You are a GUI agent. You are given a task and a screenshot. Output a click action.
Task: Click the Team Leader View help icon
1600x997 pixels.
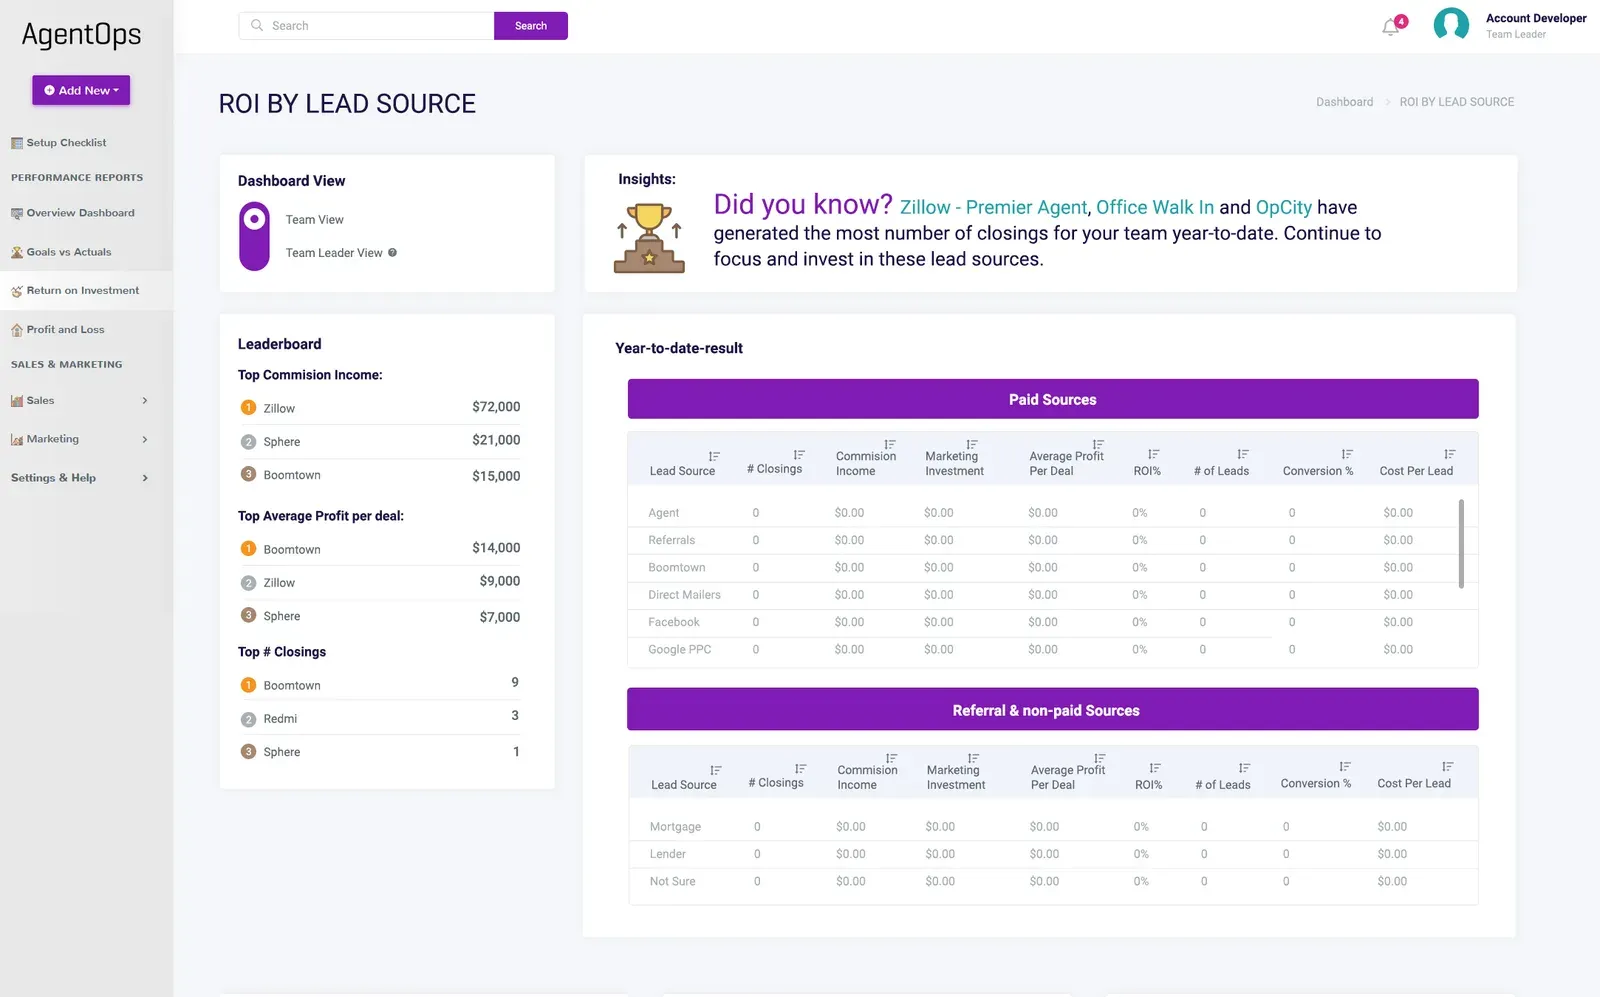392,253
